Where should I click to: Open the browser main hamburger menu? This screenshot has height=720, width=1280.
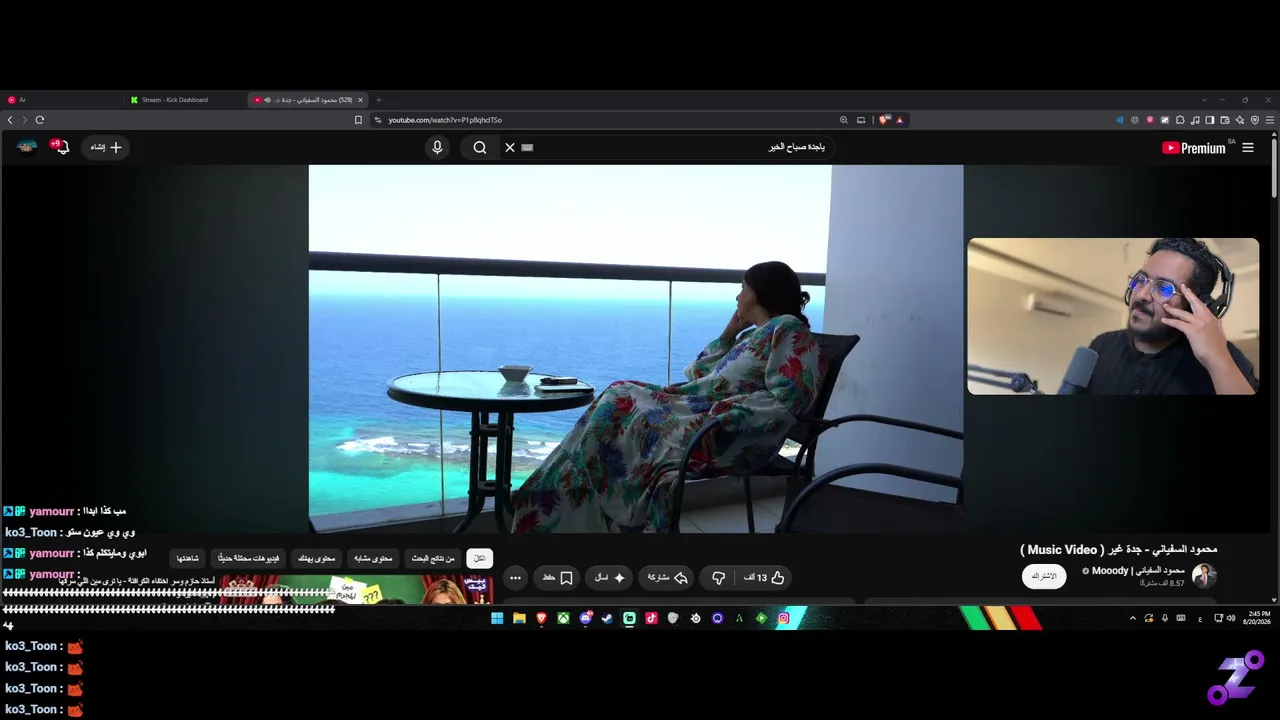pos(1271,120)
